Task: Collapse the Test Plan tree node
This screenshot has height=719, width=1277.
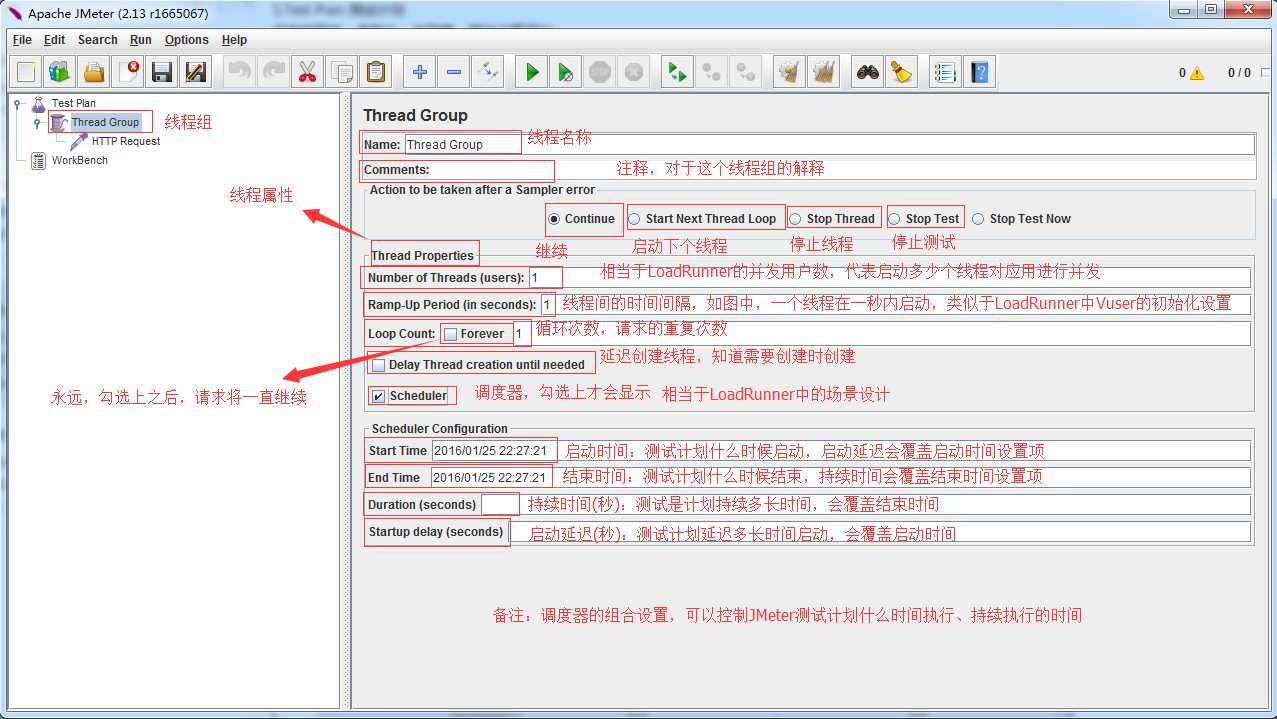Action: 17,103
